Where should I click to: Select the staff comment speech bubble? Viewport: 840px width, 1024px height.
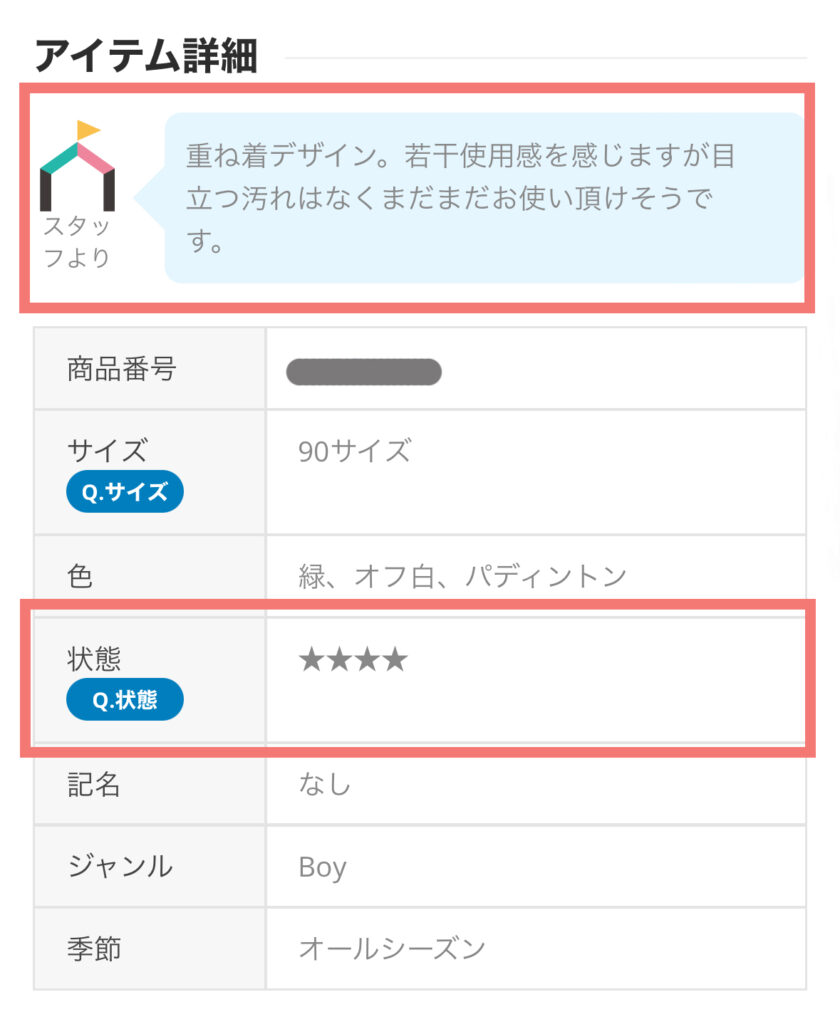(x=484, y=198)
